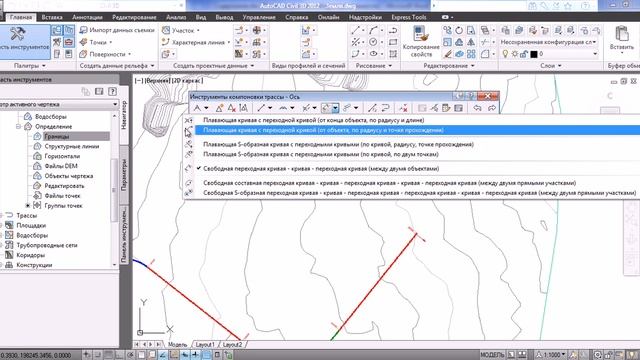640x360 pixels.
Task: Open the Точки dropdown button
Action: [96, 42]
